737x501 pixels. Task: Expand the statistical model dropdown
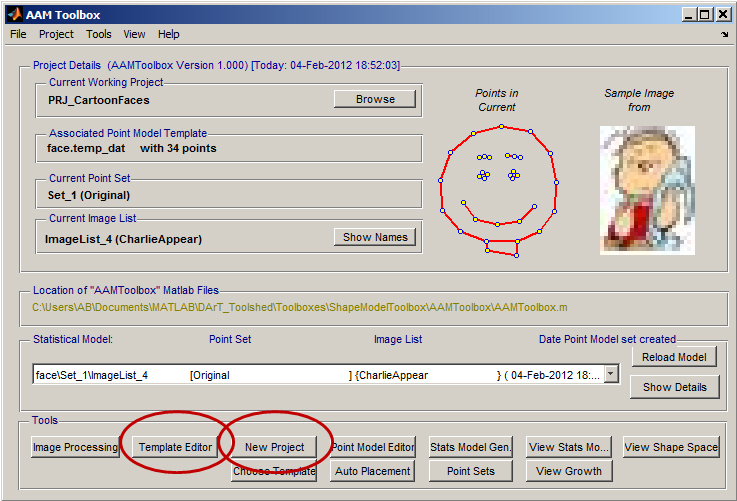612,375
